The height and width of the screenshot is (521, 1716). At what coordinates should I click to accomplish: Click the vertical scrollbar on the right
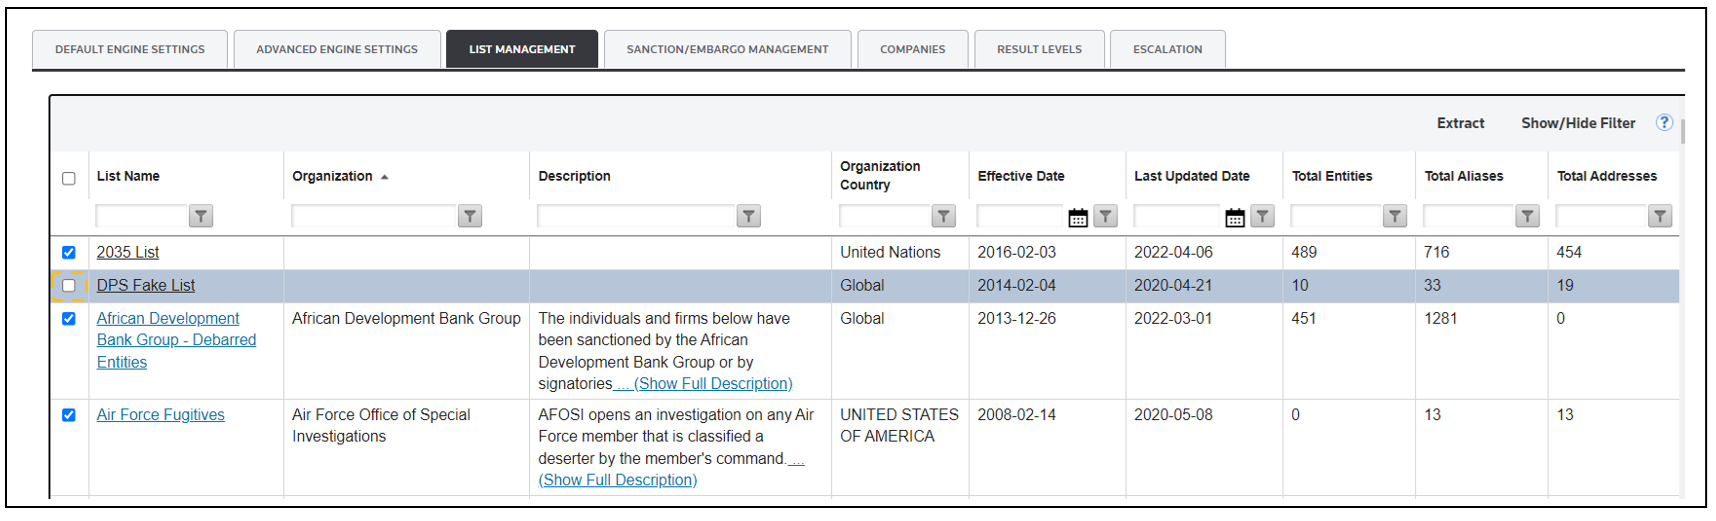point(1683,132)
